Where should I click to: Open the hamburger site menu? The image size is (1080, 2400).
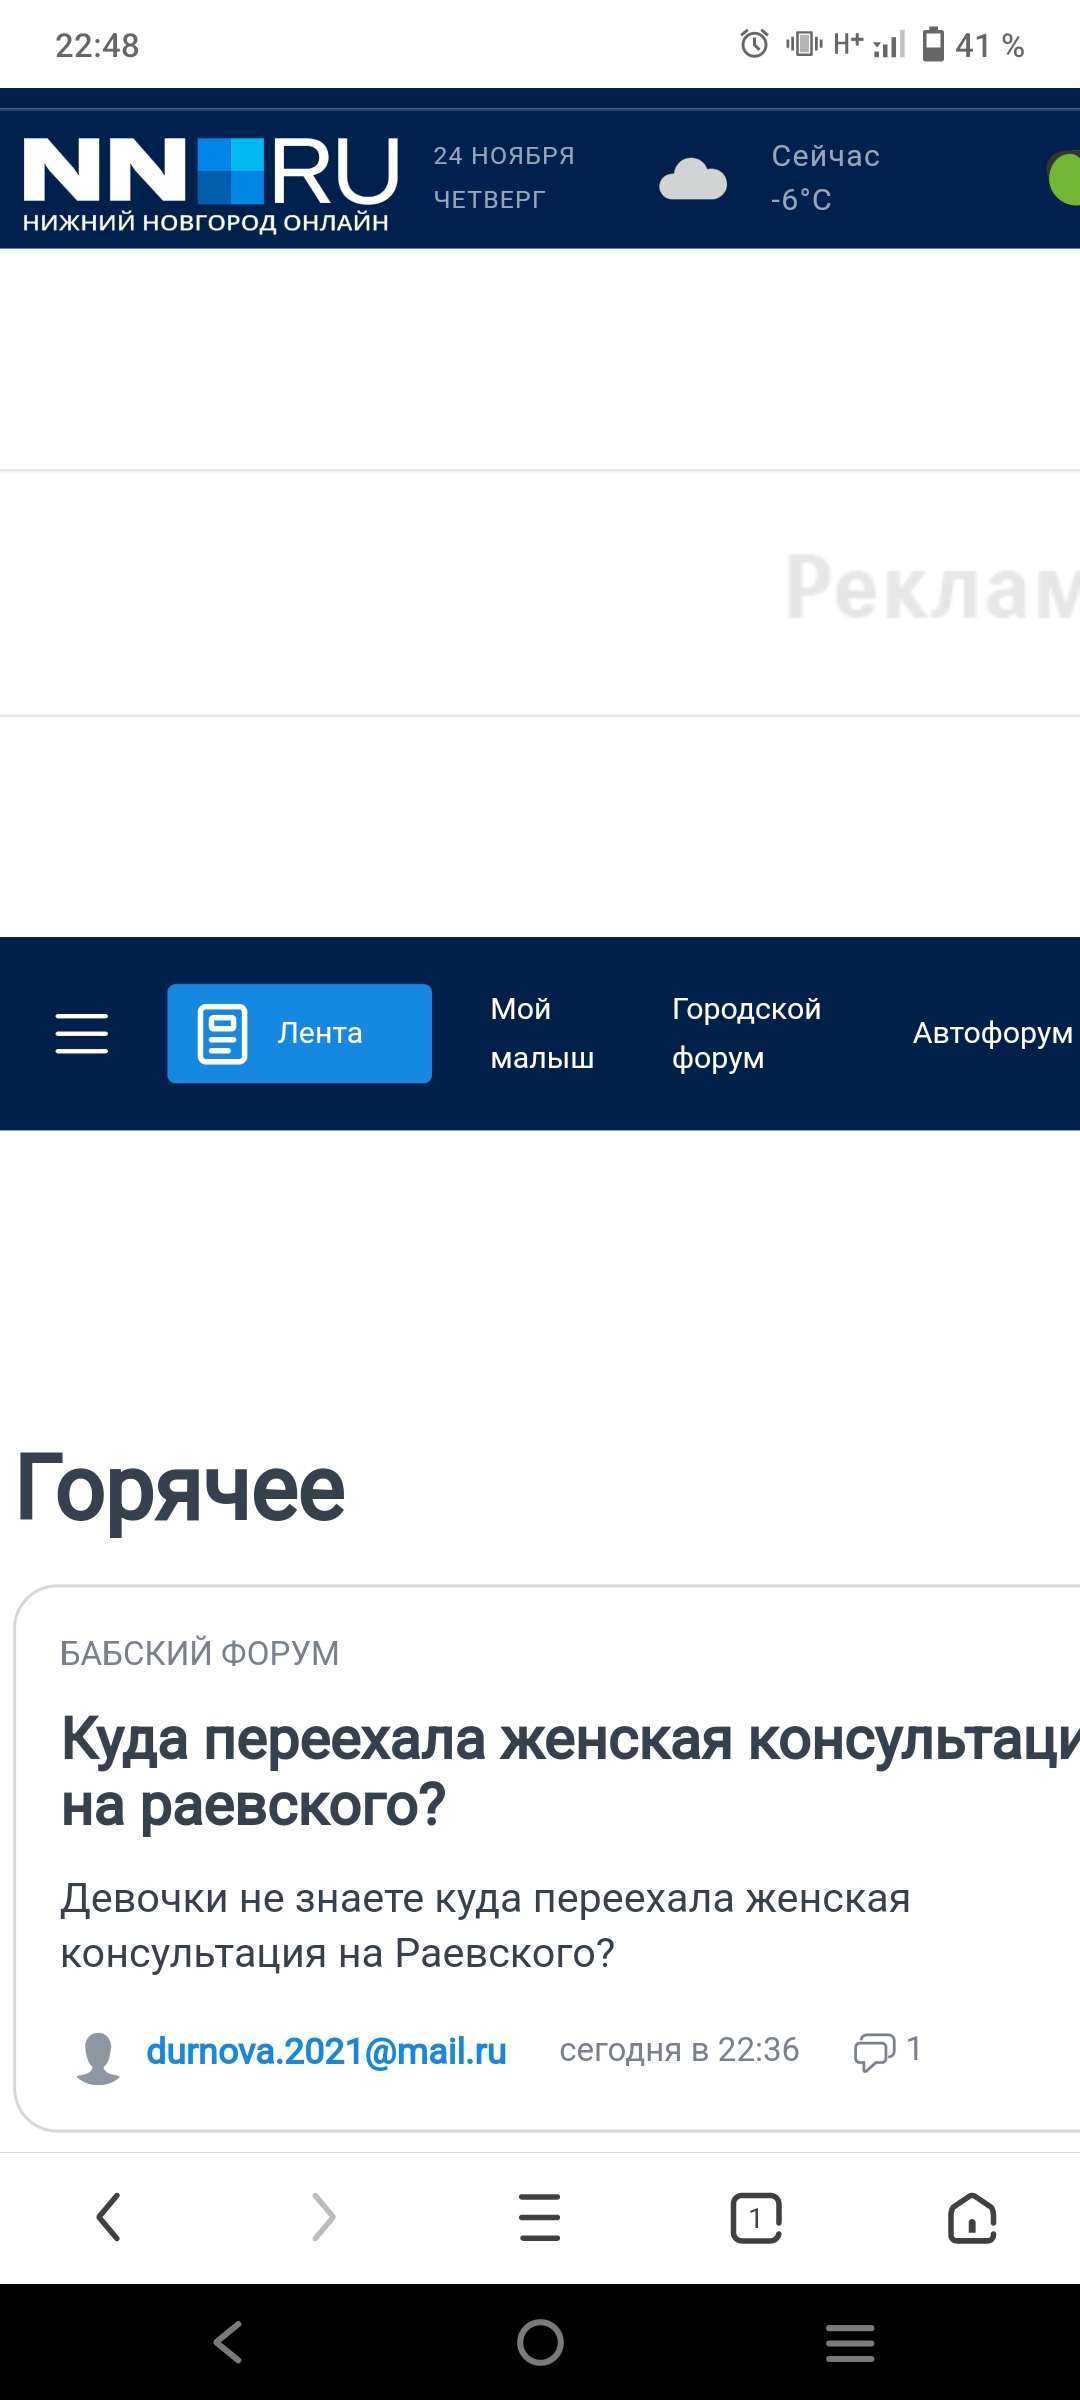point(82,1033)
